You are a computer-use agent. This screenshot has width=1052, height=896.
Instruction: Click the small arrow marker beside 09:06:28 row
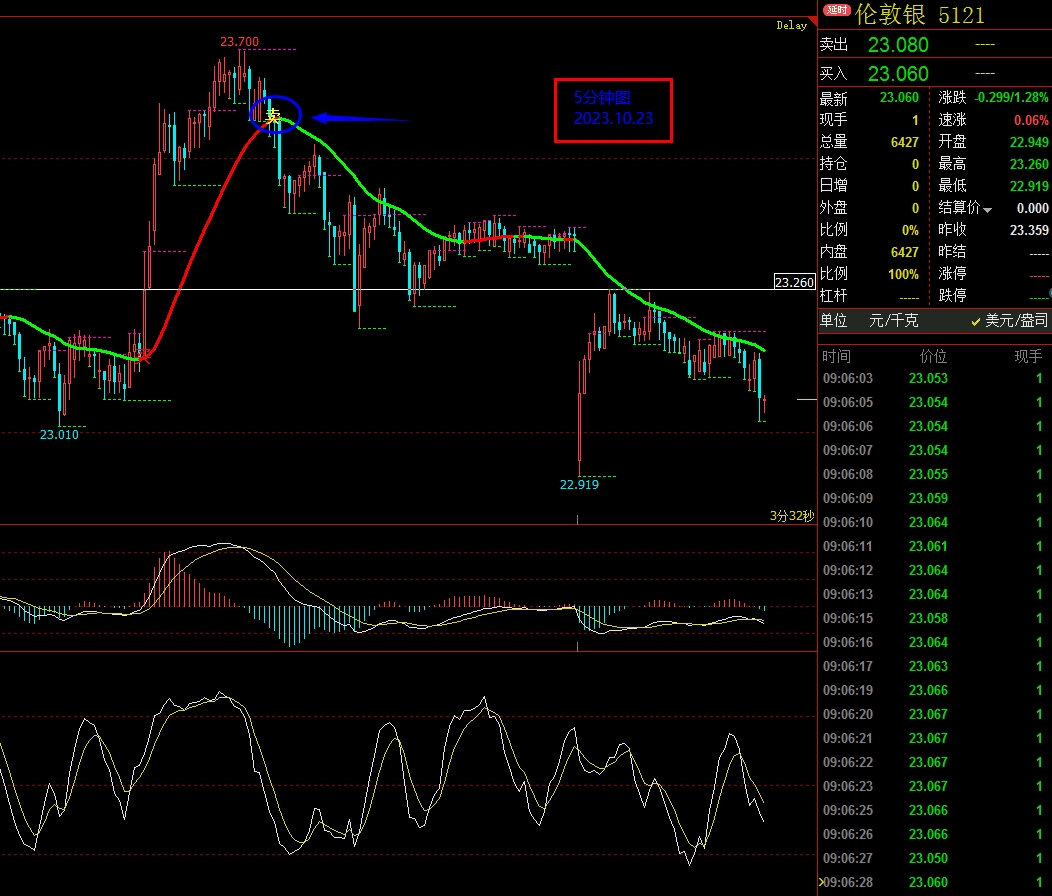pos(821,882)
